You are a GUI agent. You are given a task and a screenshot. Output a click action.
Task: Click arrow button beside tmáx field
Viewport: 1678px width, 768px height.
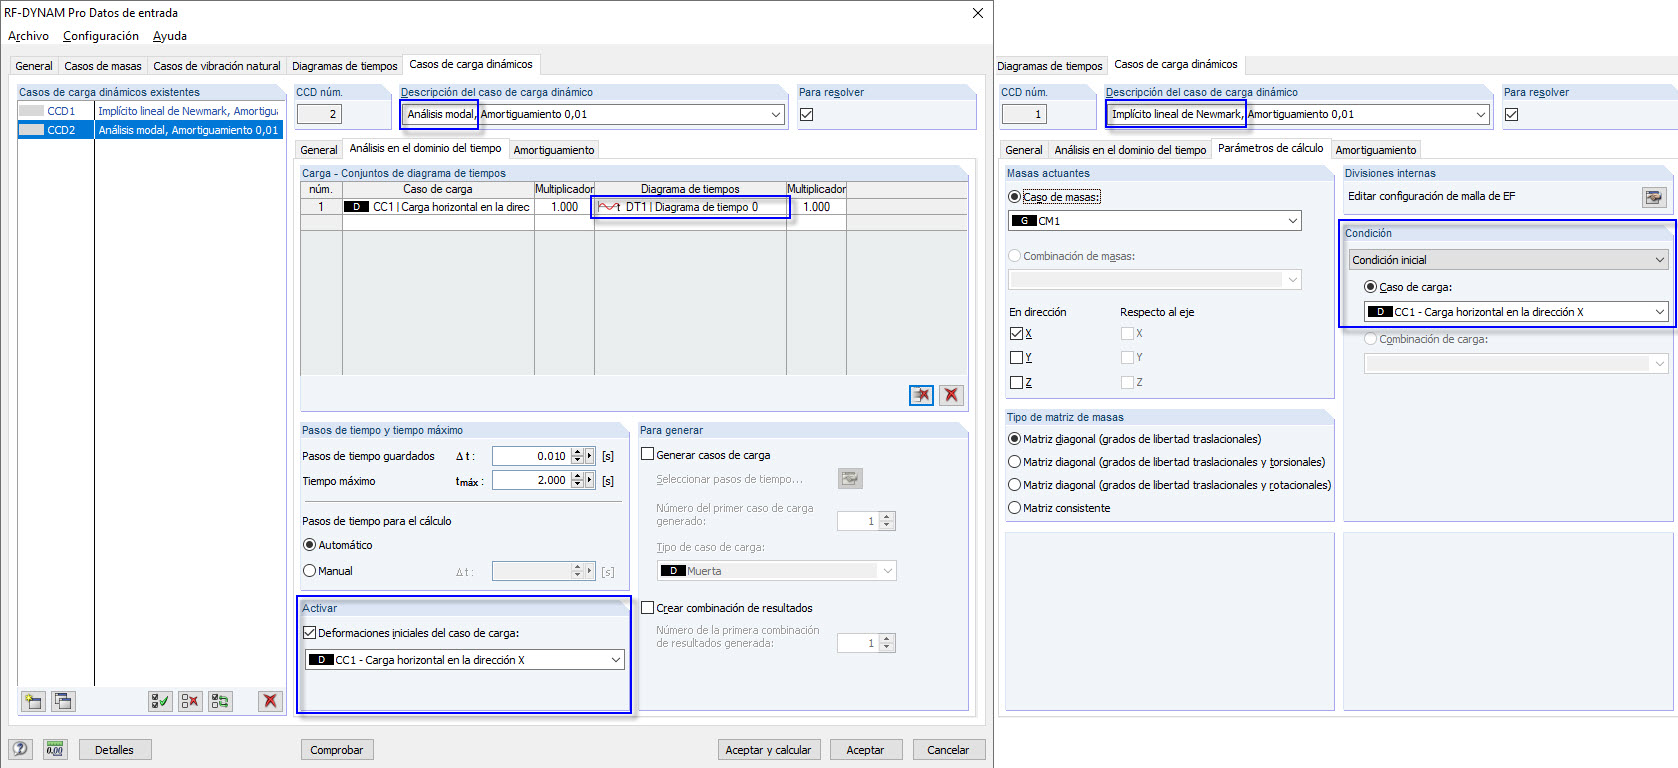pyautogui.click(x=590, y=481)
